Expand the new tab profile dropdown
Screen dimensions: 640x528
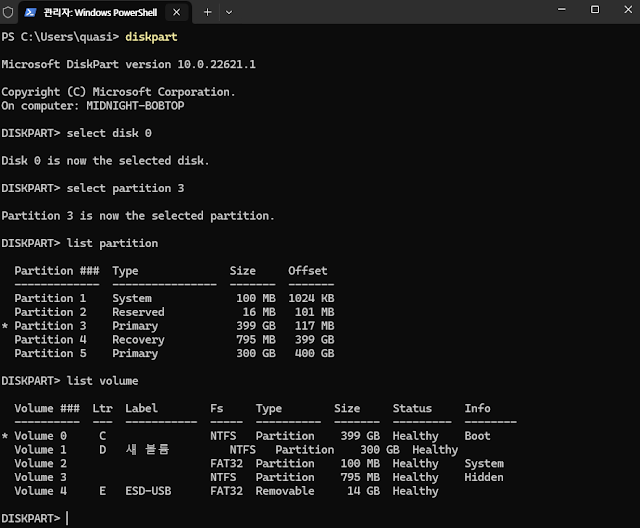coord(229,13)
